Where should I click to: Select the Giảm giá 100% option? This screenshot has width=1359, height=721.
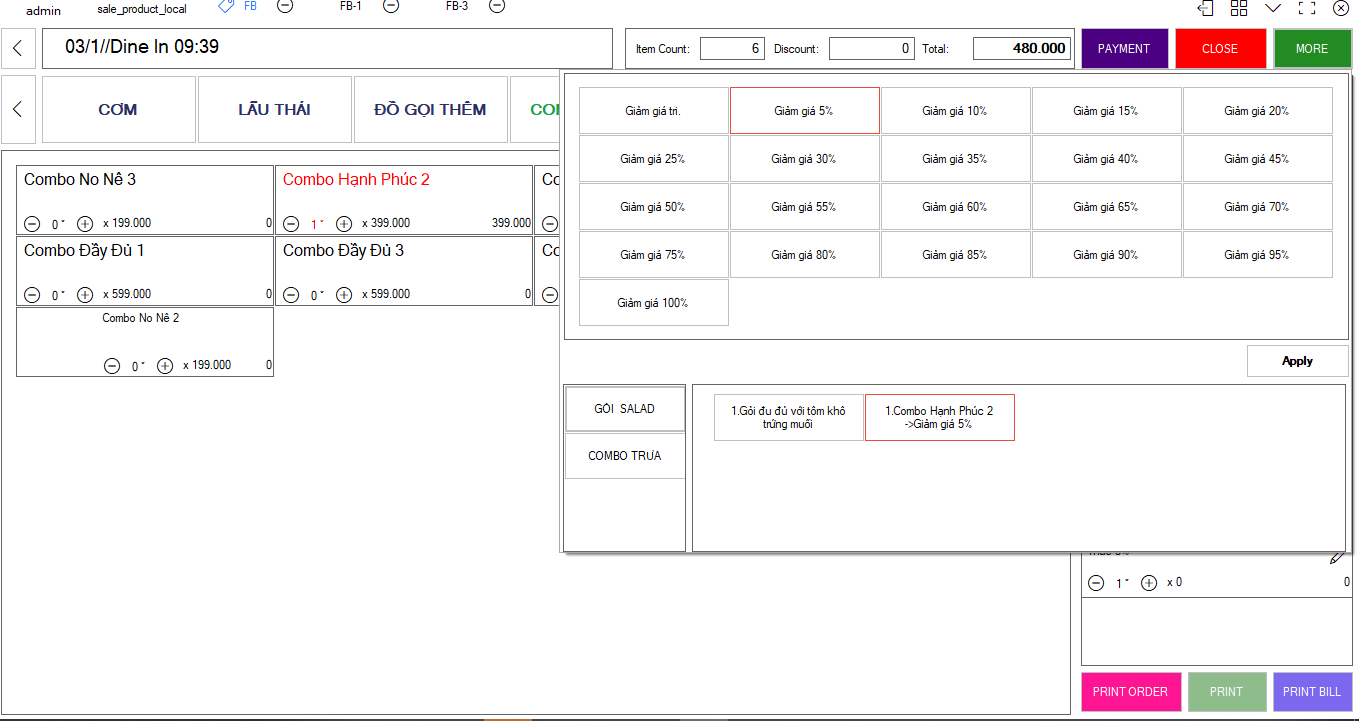[653, 303]
